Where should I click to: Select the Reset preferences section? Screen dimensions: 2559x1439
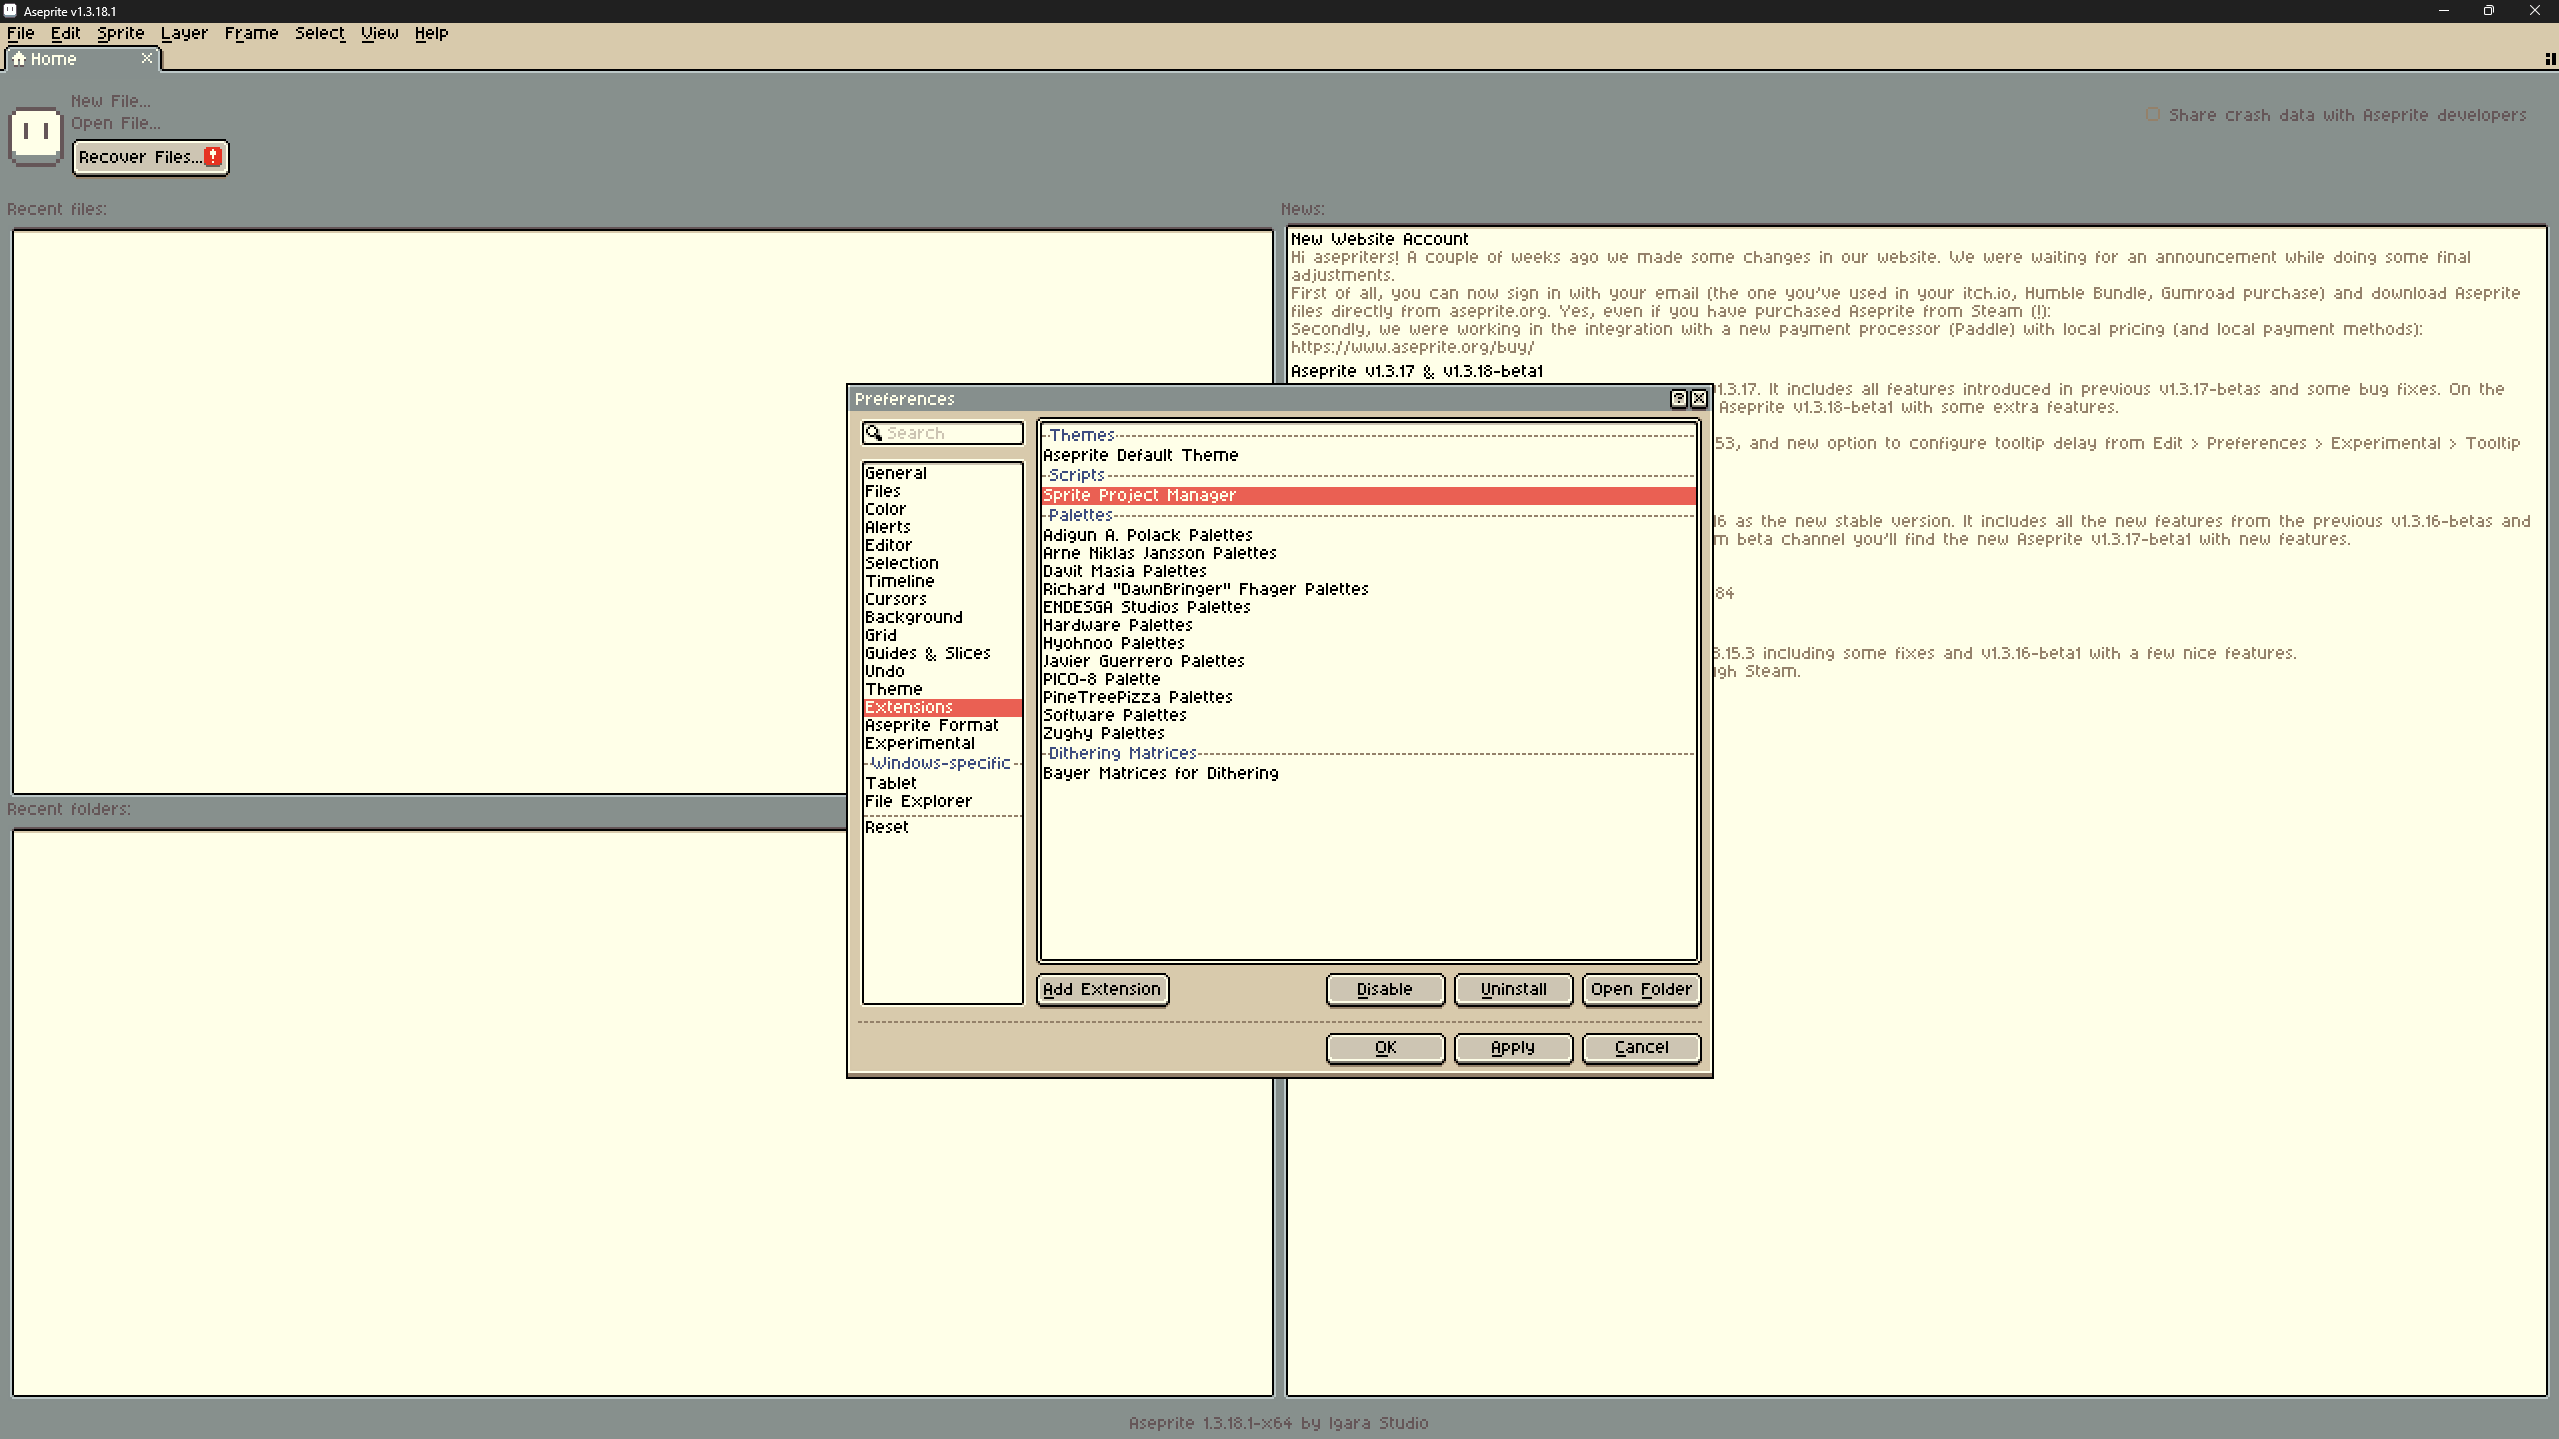942,827
